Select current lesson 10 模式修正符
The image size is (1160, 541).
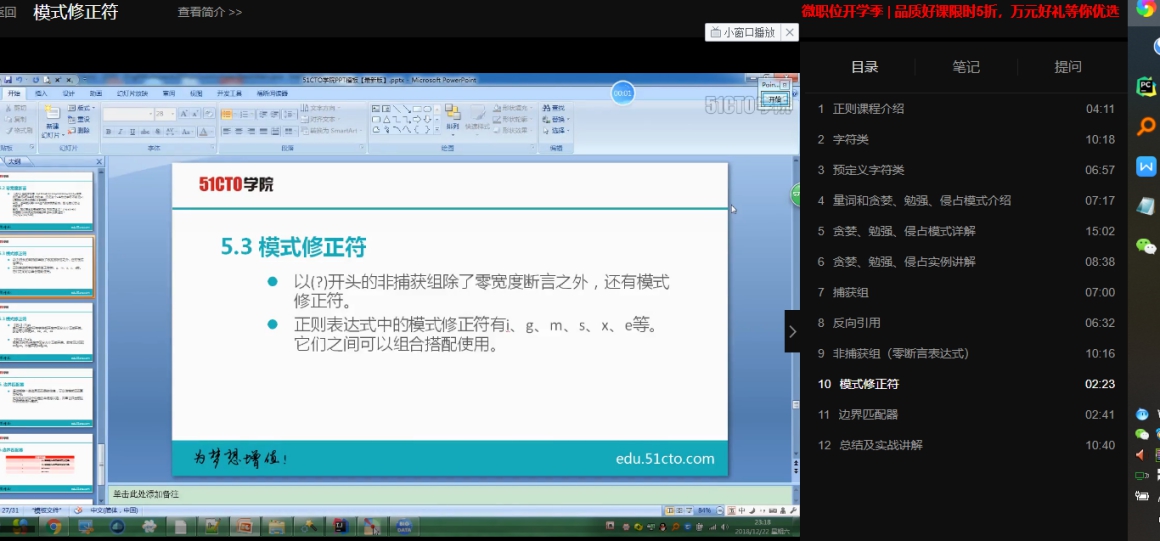pos(965,384)
